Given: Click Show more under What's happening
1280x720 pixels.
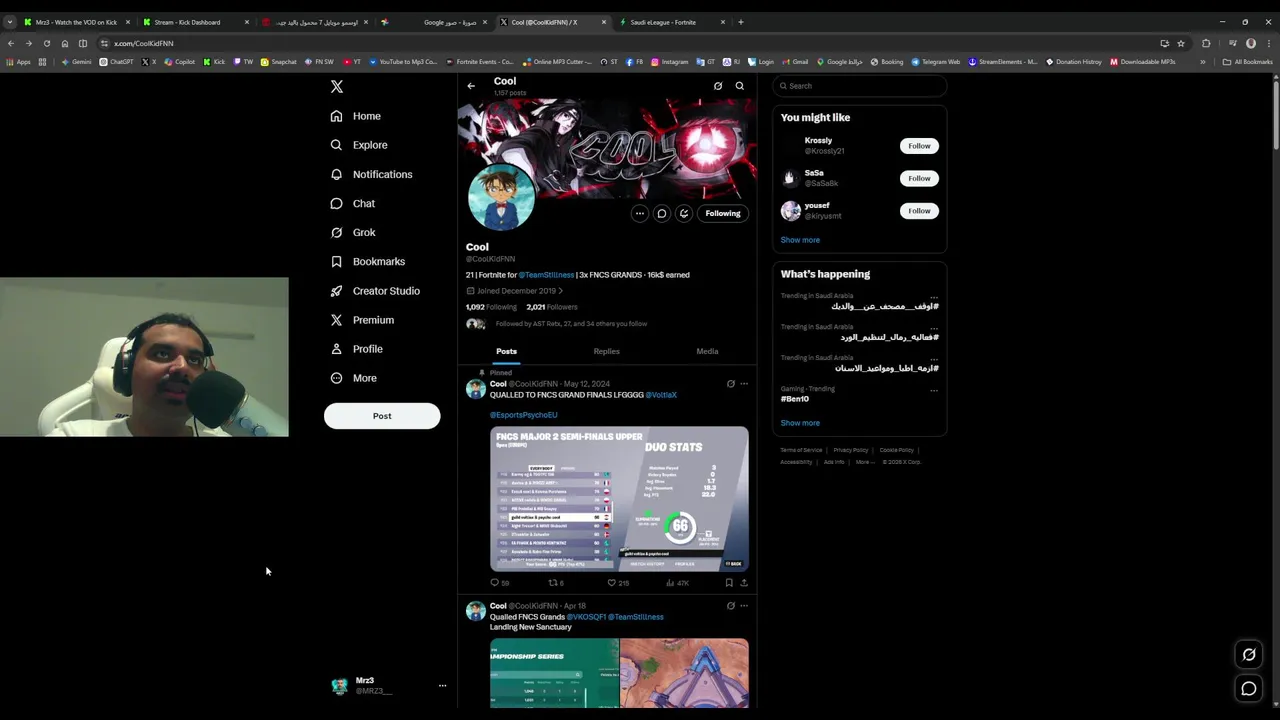Looking at the screenshot, I should (x=800, y=423).
